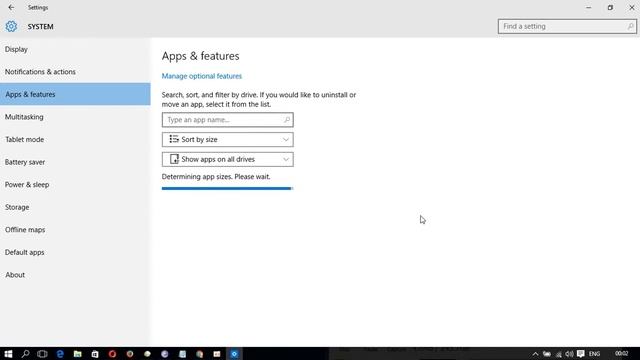Go to Storage settings

coord(75,207)
